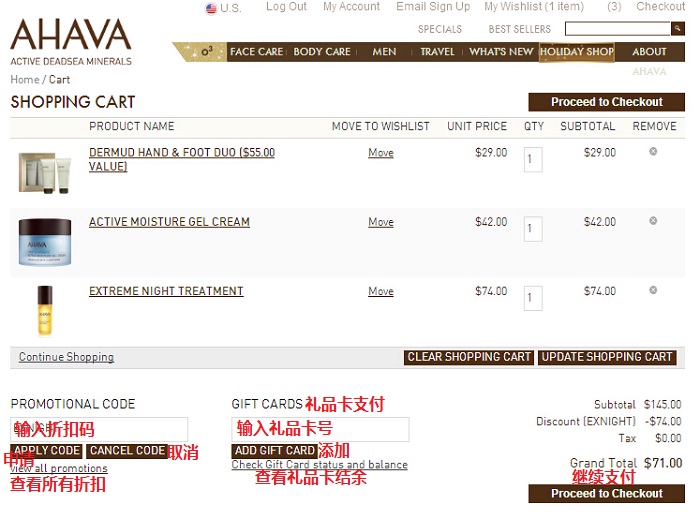Click the Active Moisture Gel Cream thumbnail
The height and width of the screenshot is (519, 700).
click(x=45, y=242)
